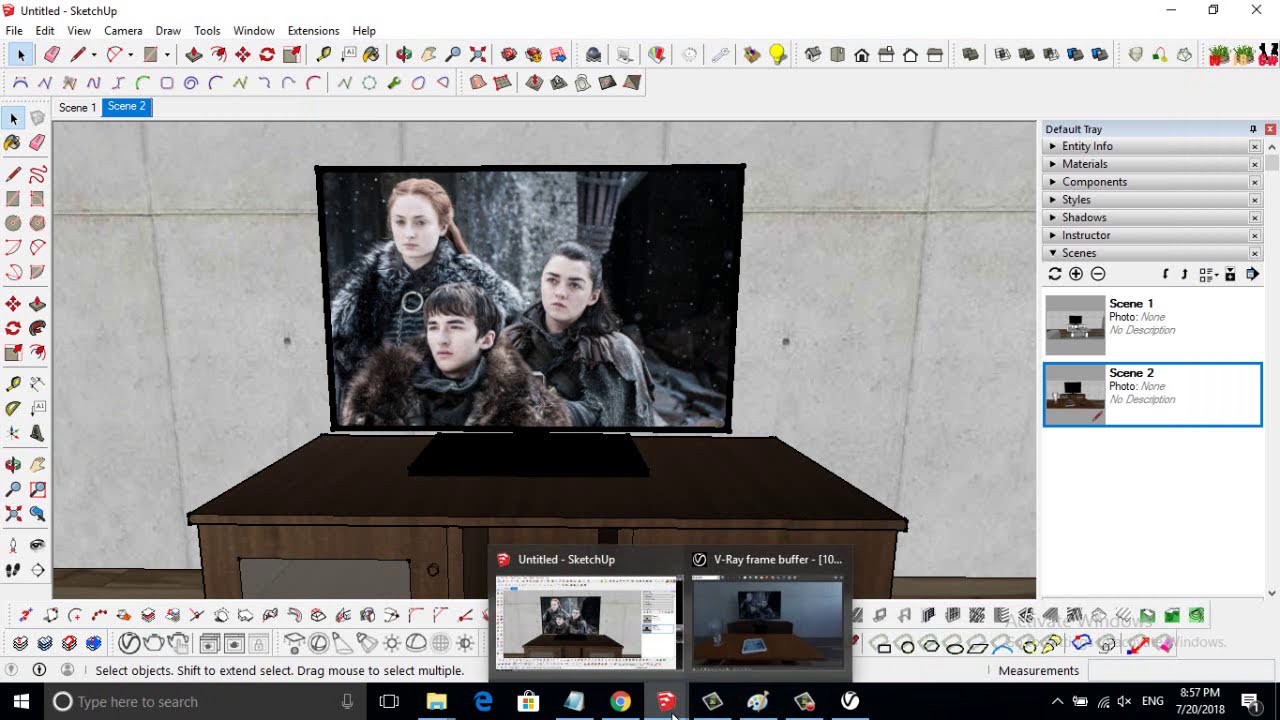Activate the Orbit tool in top toolbar

pos(404,55)
